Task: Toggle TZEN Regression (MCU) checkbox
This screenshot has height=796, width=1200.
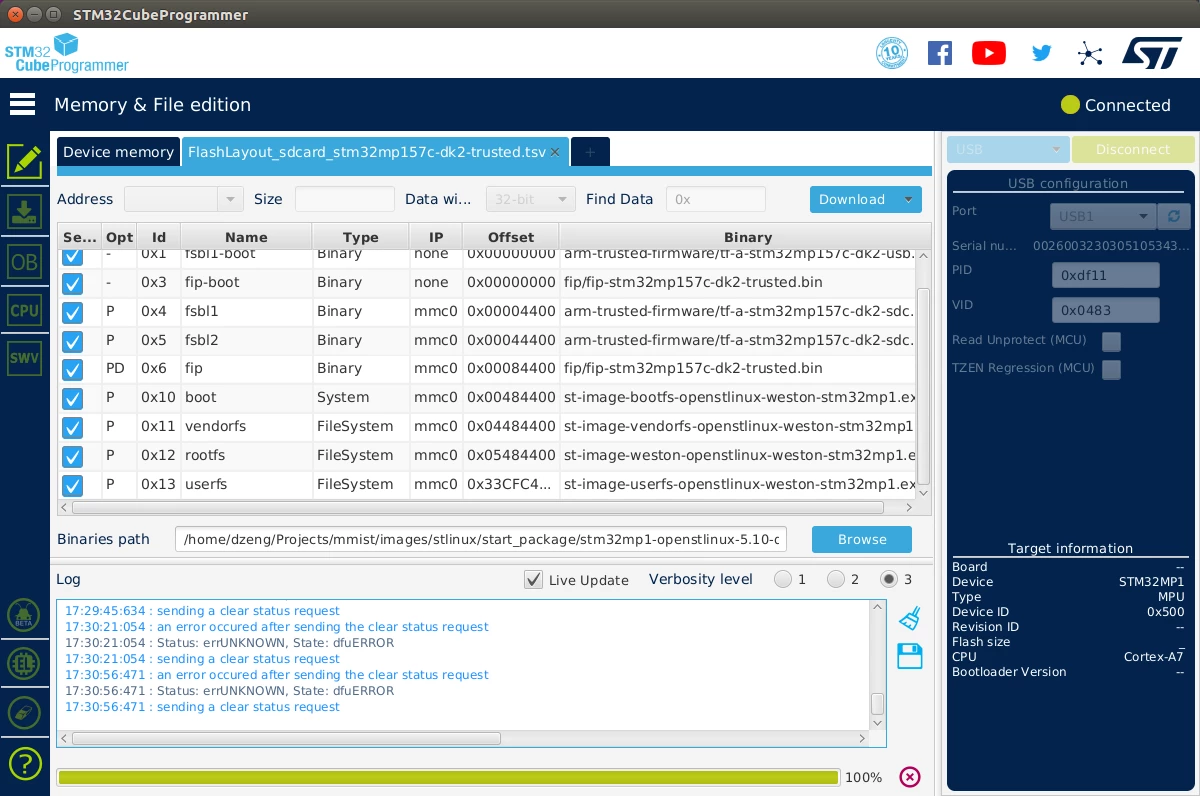Action: point(1111,370)
